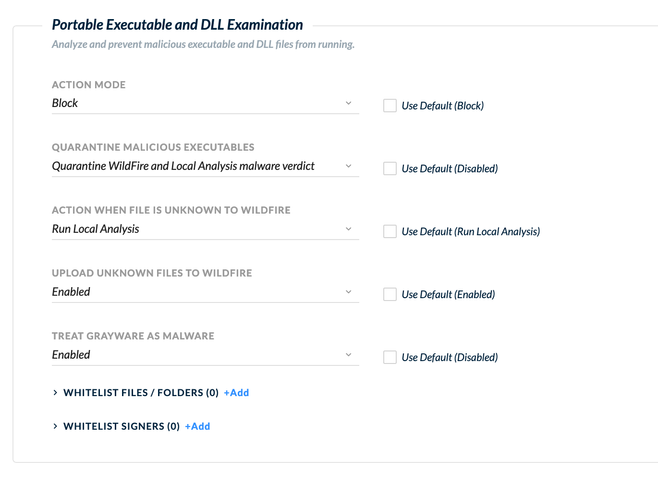The width and height of the screenshot is (658, 482).
Task: Check Use Default (Run Local Analysis)
Action: [x=390, y=231]
